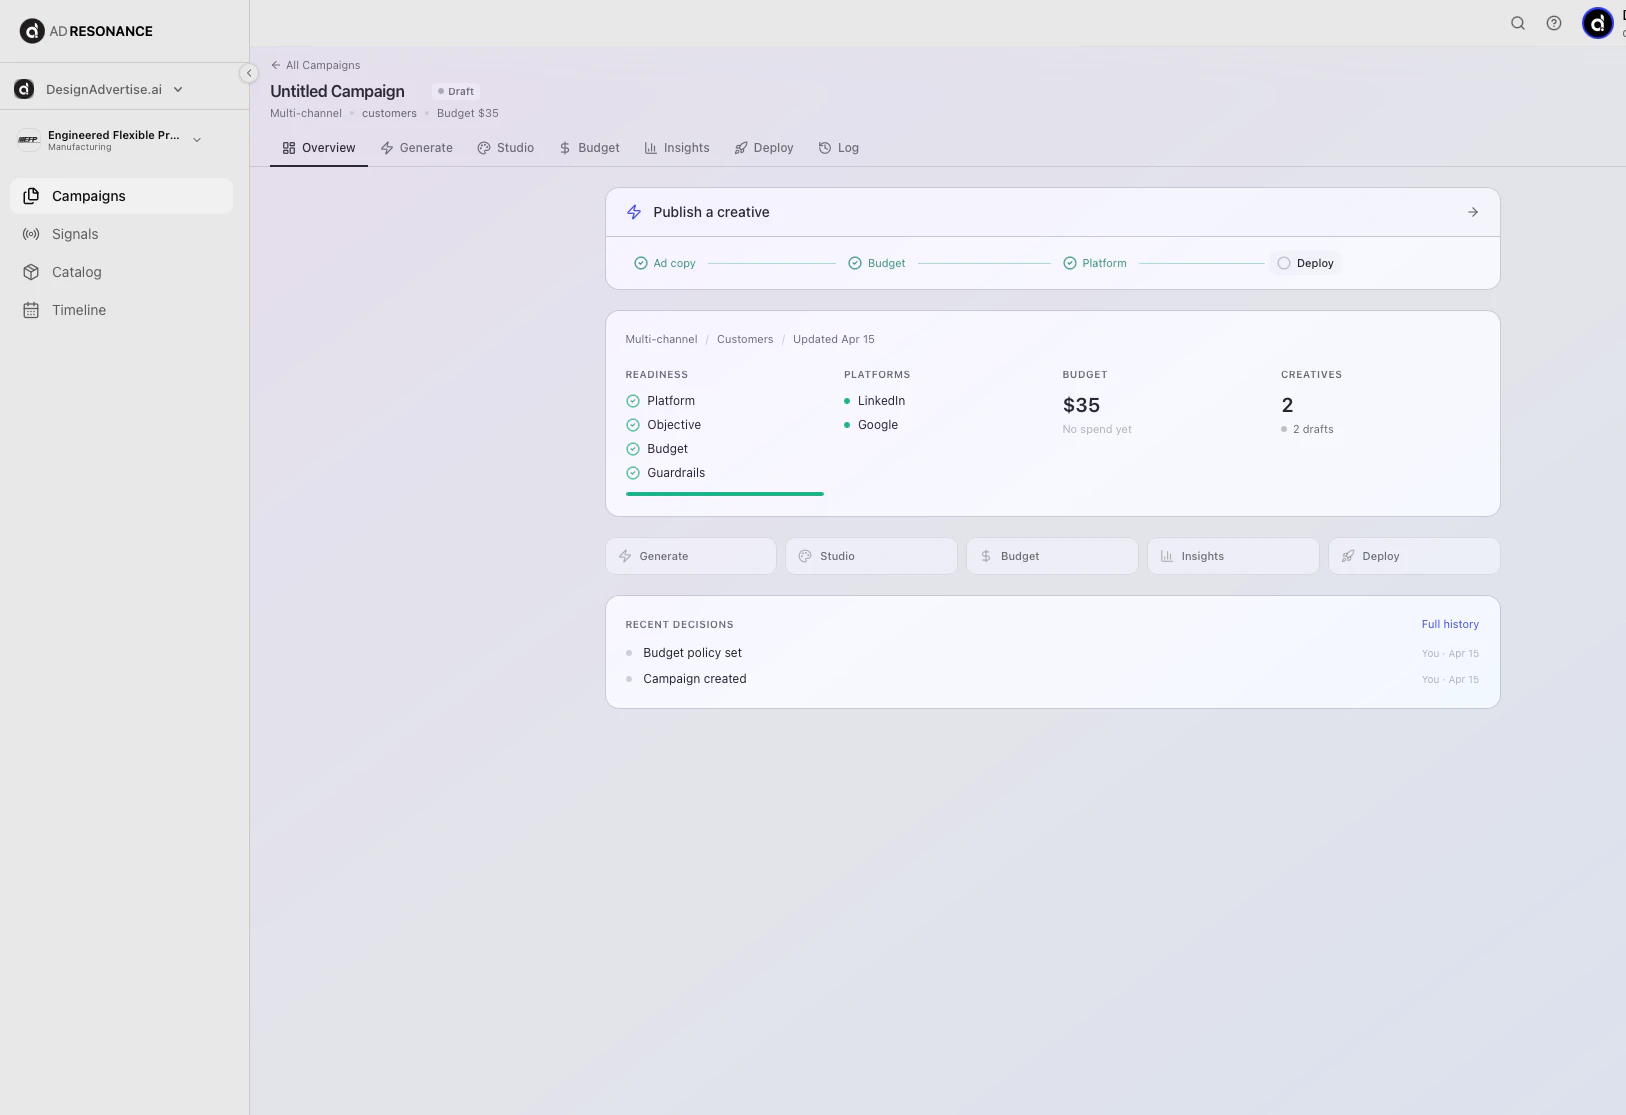Open the Publish a creative arrow
This screenshot has height=1115, width=1626.
click(x=1472, y=211)
